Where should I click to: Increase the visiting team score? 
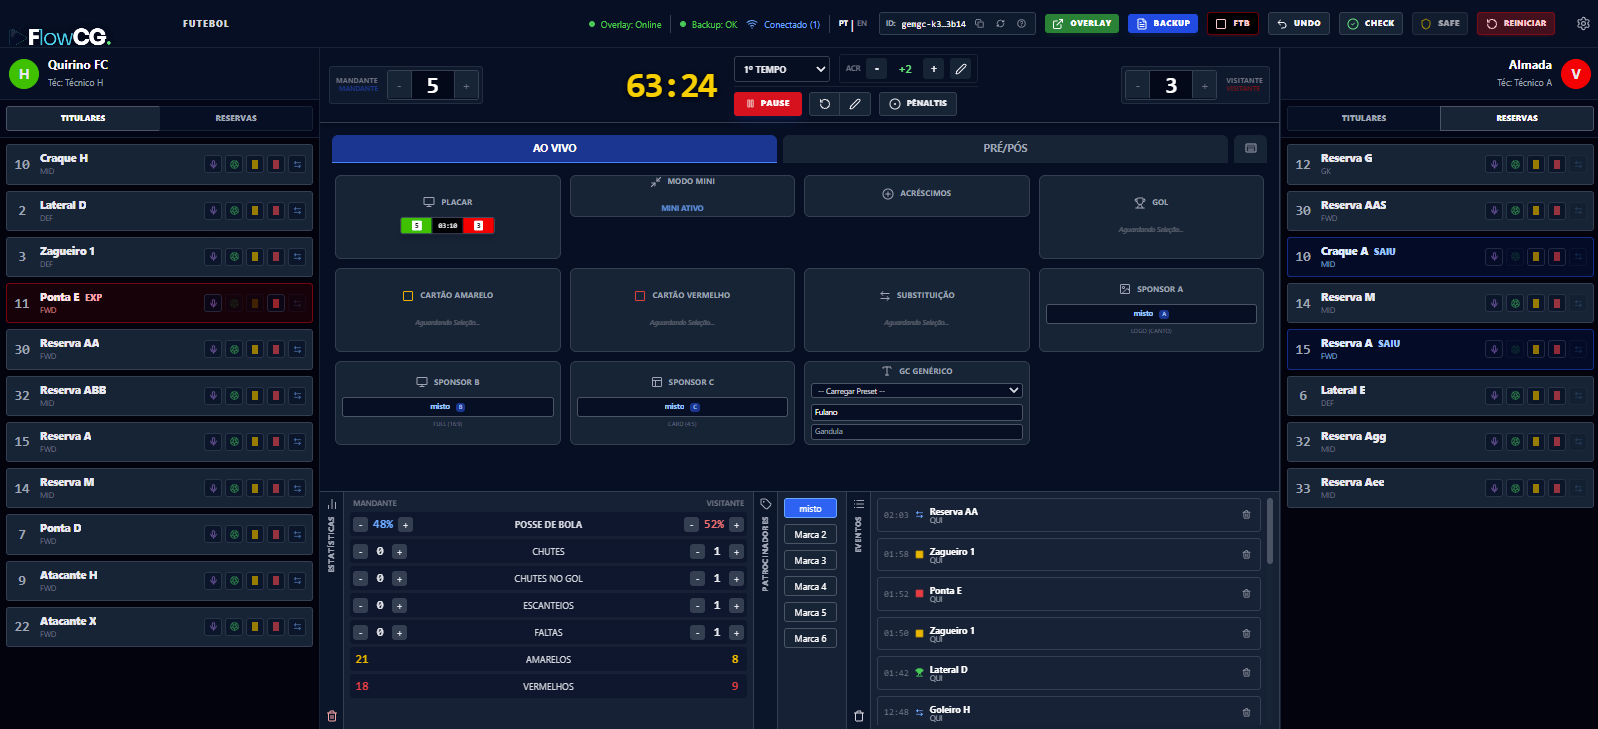pyautogui.click(x=1205, y=86)
